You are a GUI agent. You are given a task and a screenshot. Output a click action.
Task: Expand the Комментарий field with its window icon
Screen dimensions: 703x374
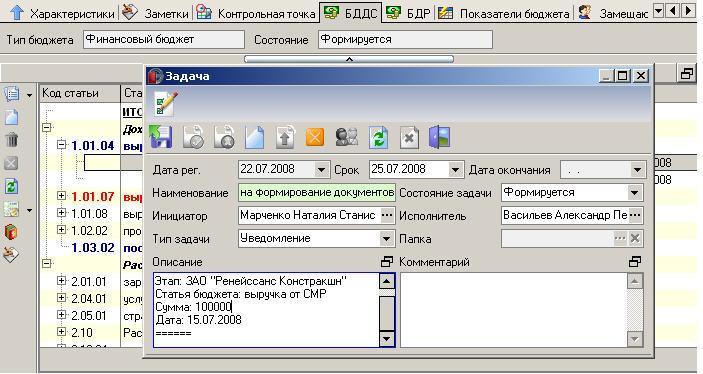coord(635,261)
